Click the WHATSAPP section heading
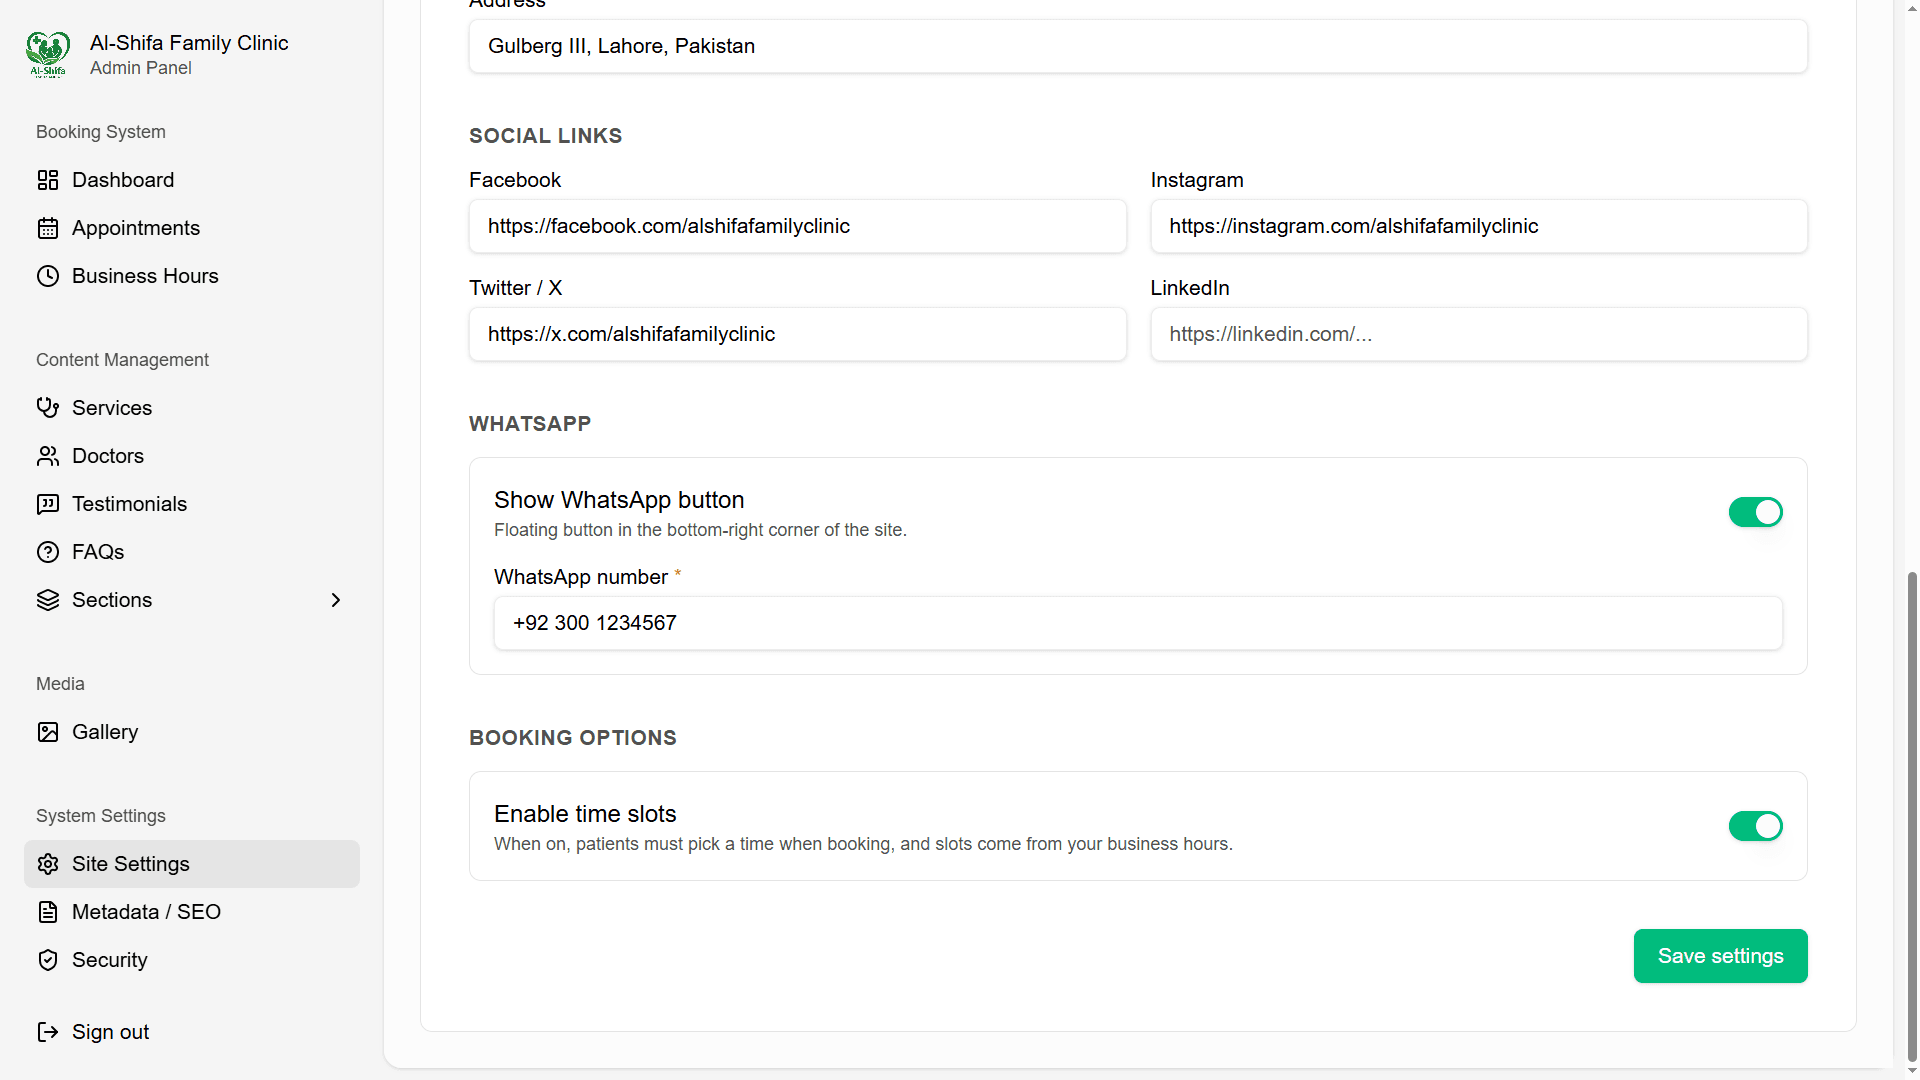 tap(530, 424)
